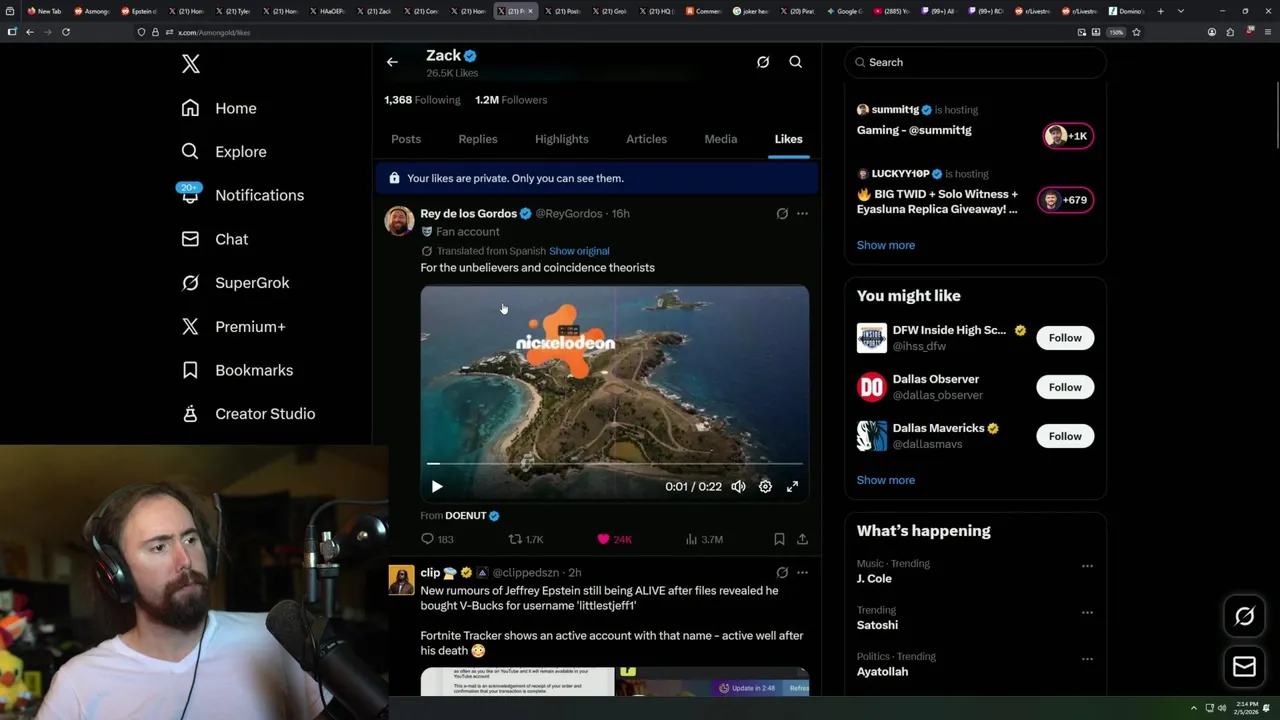1280x720 pixels.
Task: Click the video progress bar
Action: coord(615,463)
